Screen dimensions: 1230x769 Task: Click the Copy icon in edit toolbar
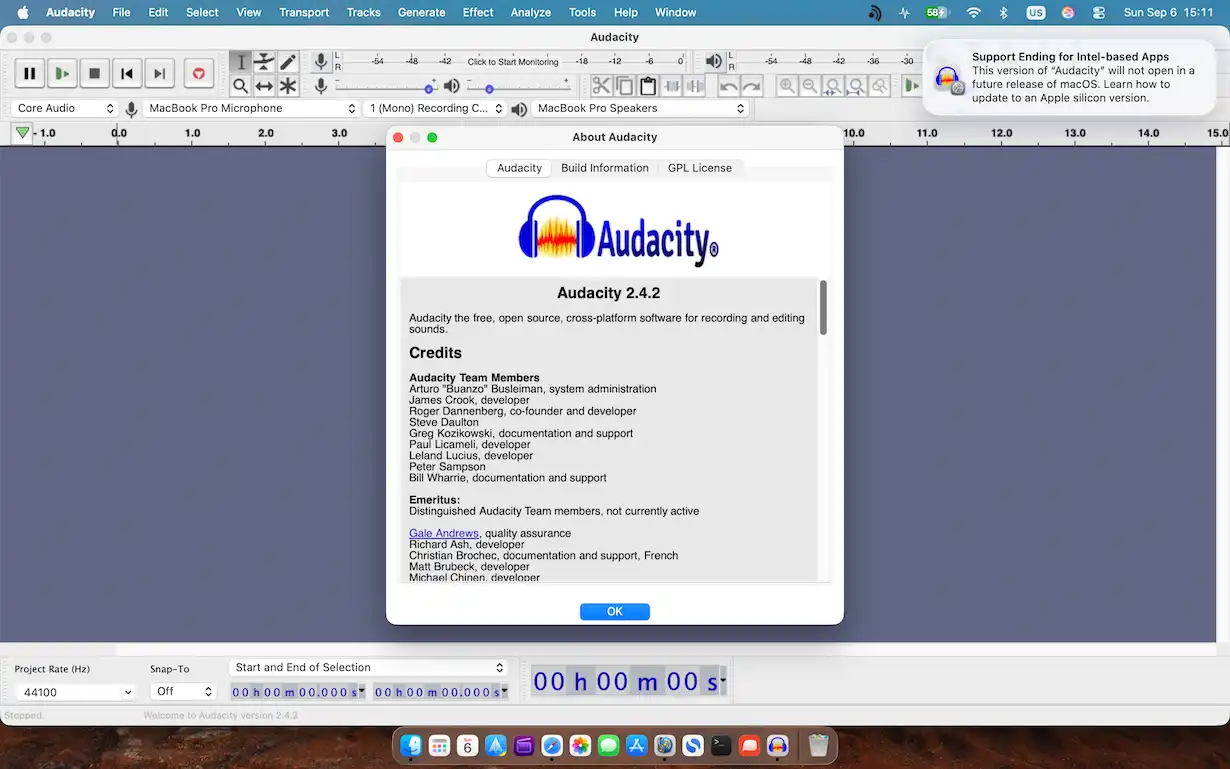(624, 86)
